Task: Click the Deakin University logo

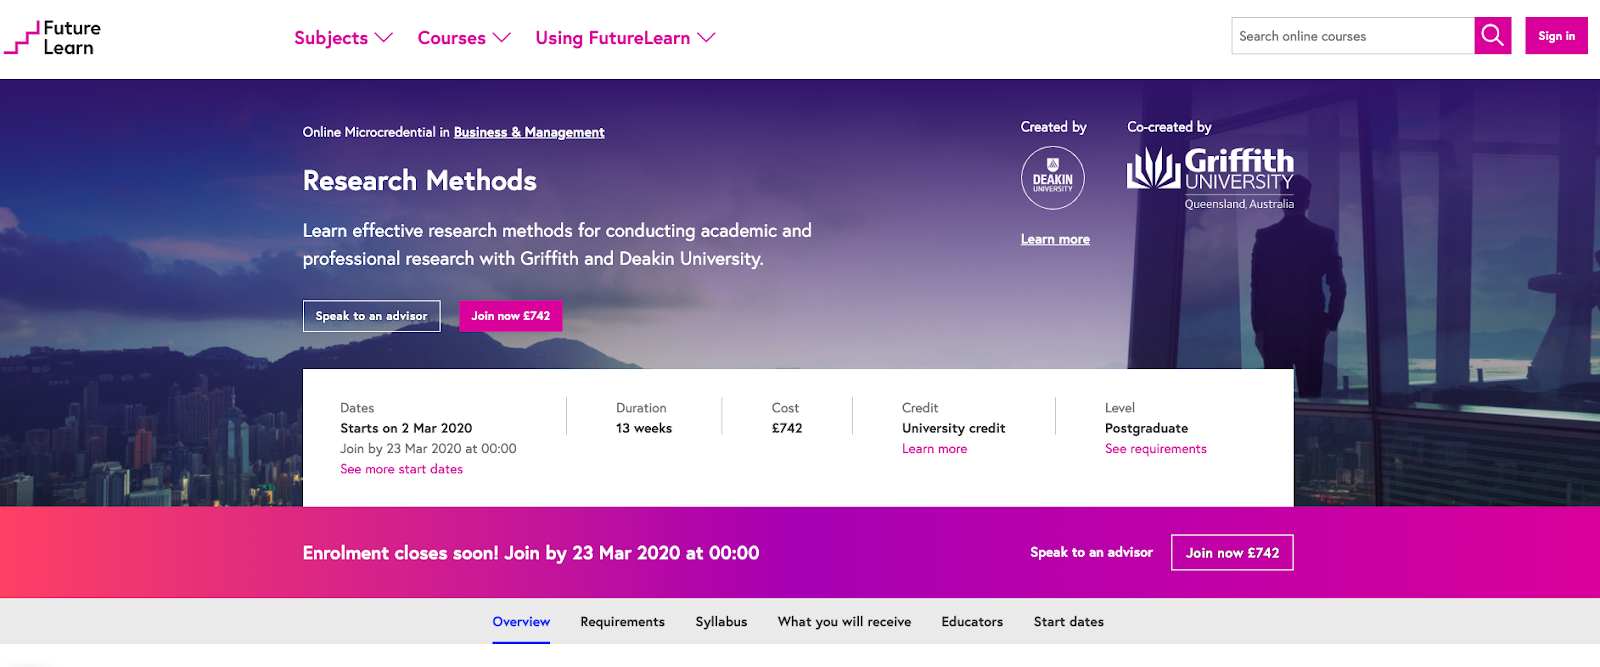Action: point(1052,178)
